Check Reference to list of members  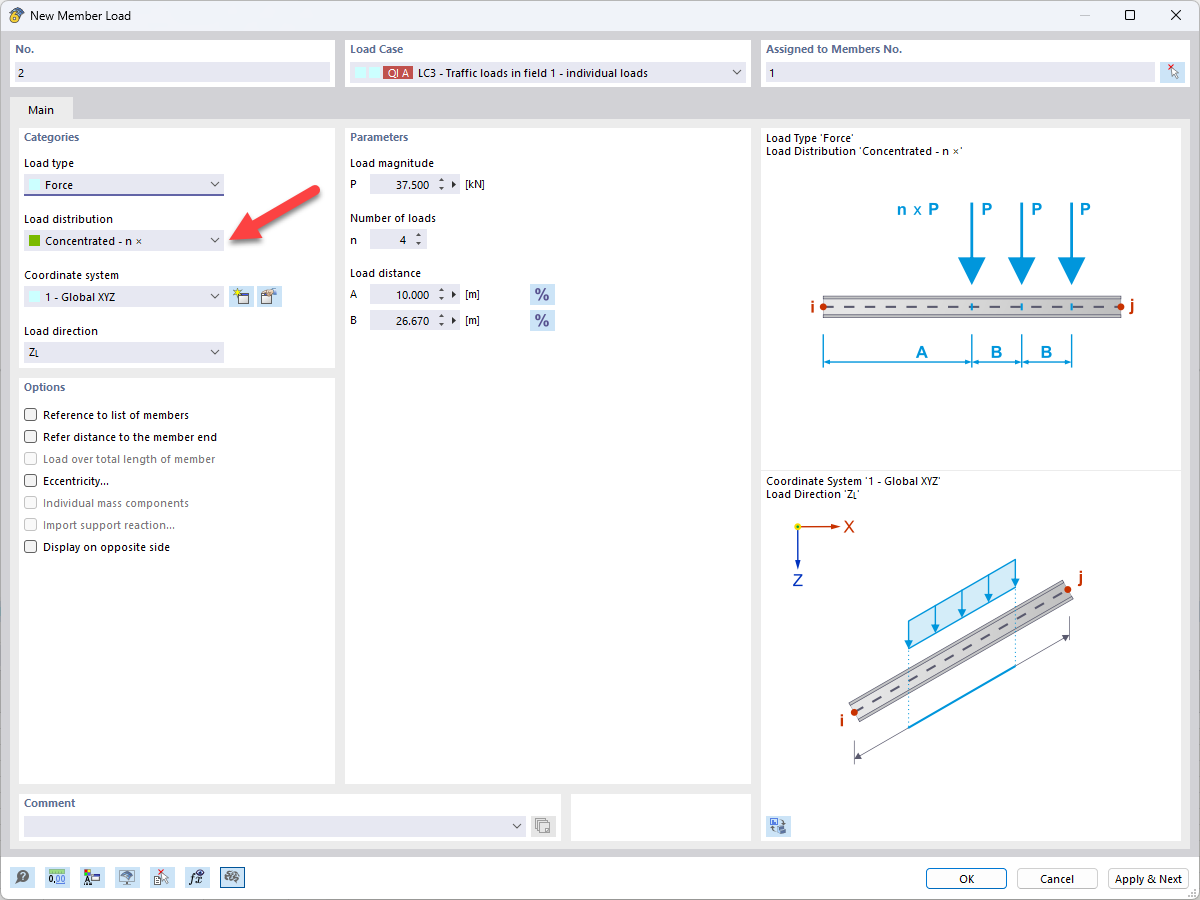(x=30, y=414)
